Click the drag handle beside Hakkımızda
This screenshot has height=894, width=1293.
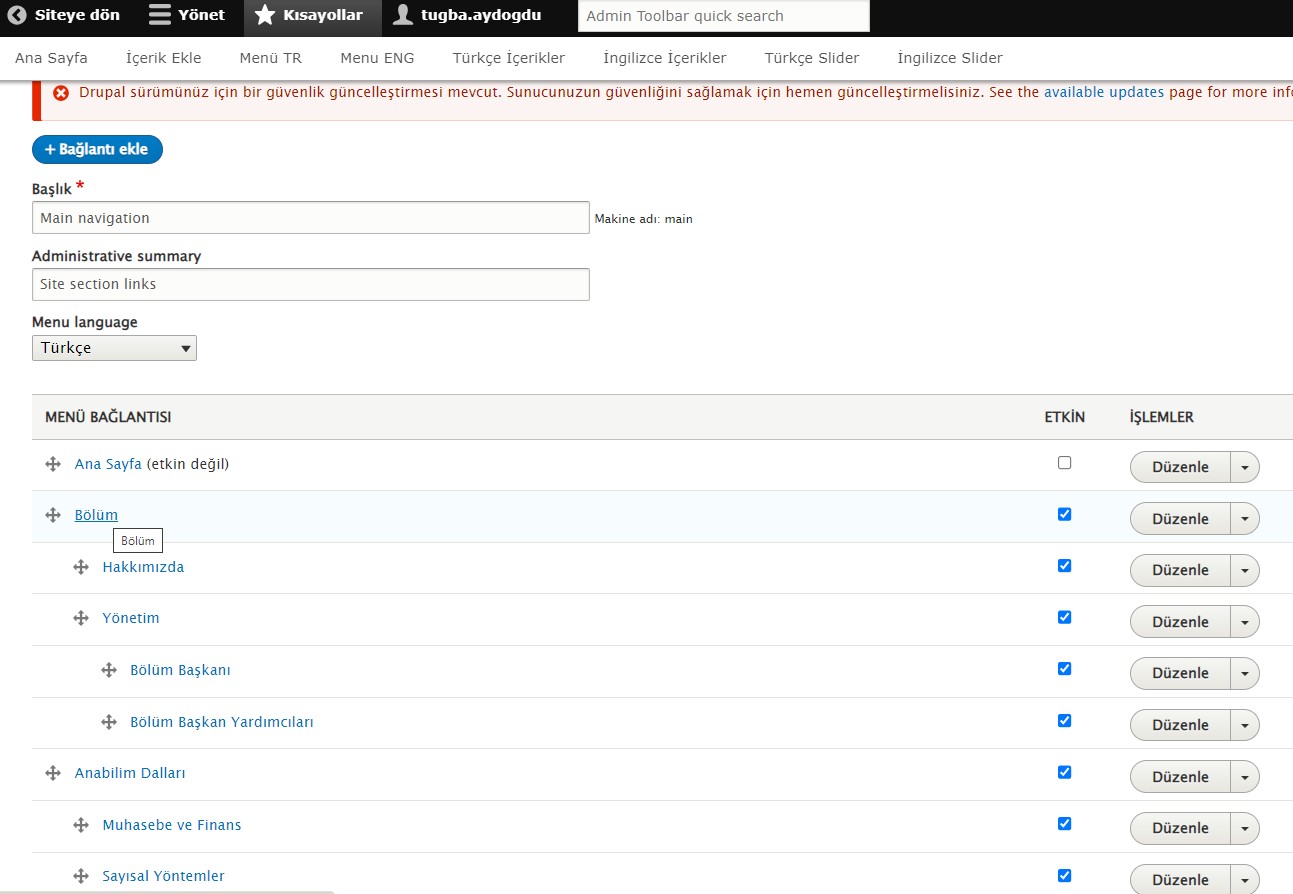pyautogui.click(x=81, y=567)
